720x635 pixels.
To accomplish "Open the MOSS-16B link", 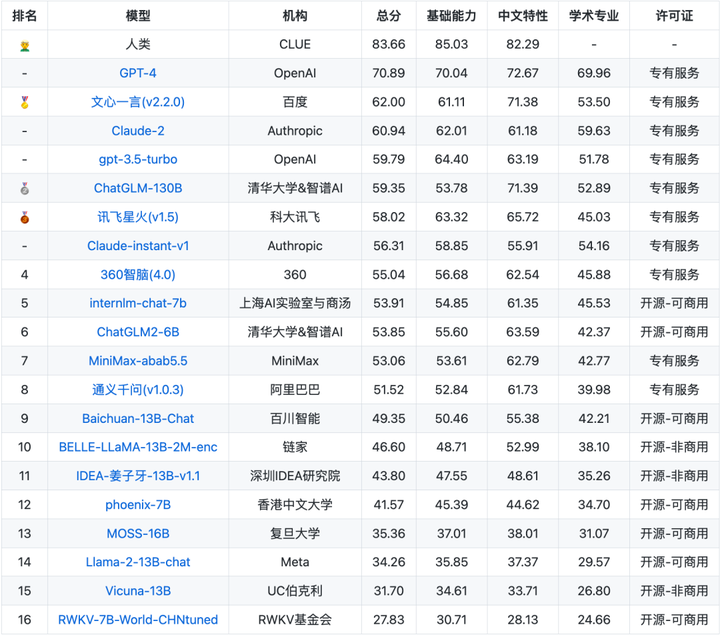I will [x=138, y=534].
